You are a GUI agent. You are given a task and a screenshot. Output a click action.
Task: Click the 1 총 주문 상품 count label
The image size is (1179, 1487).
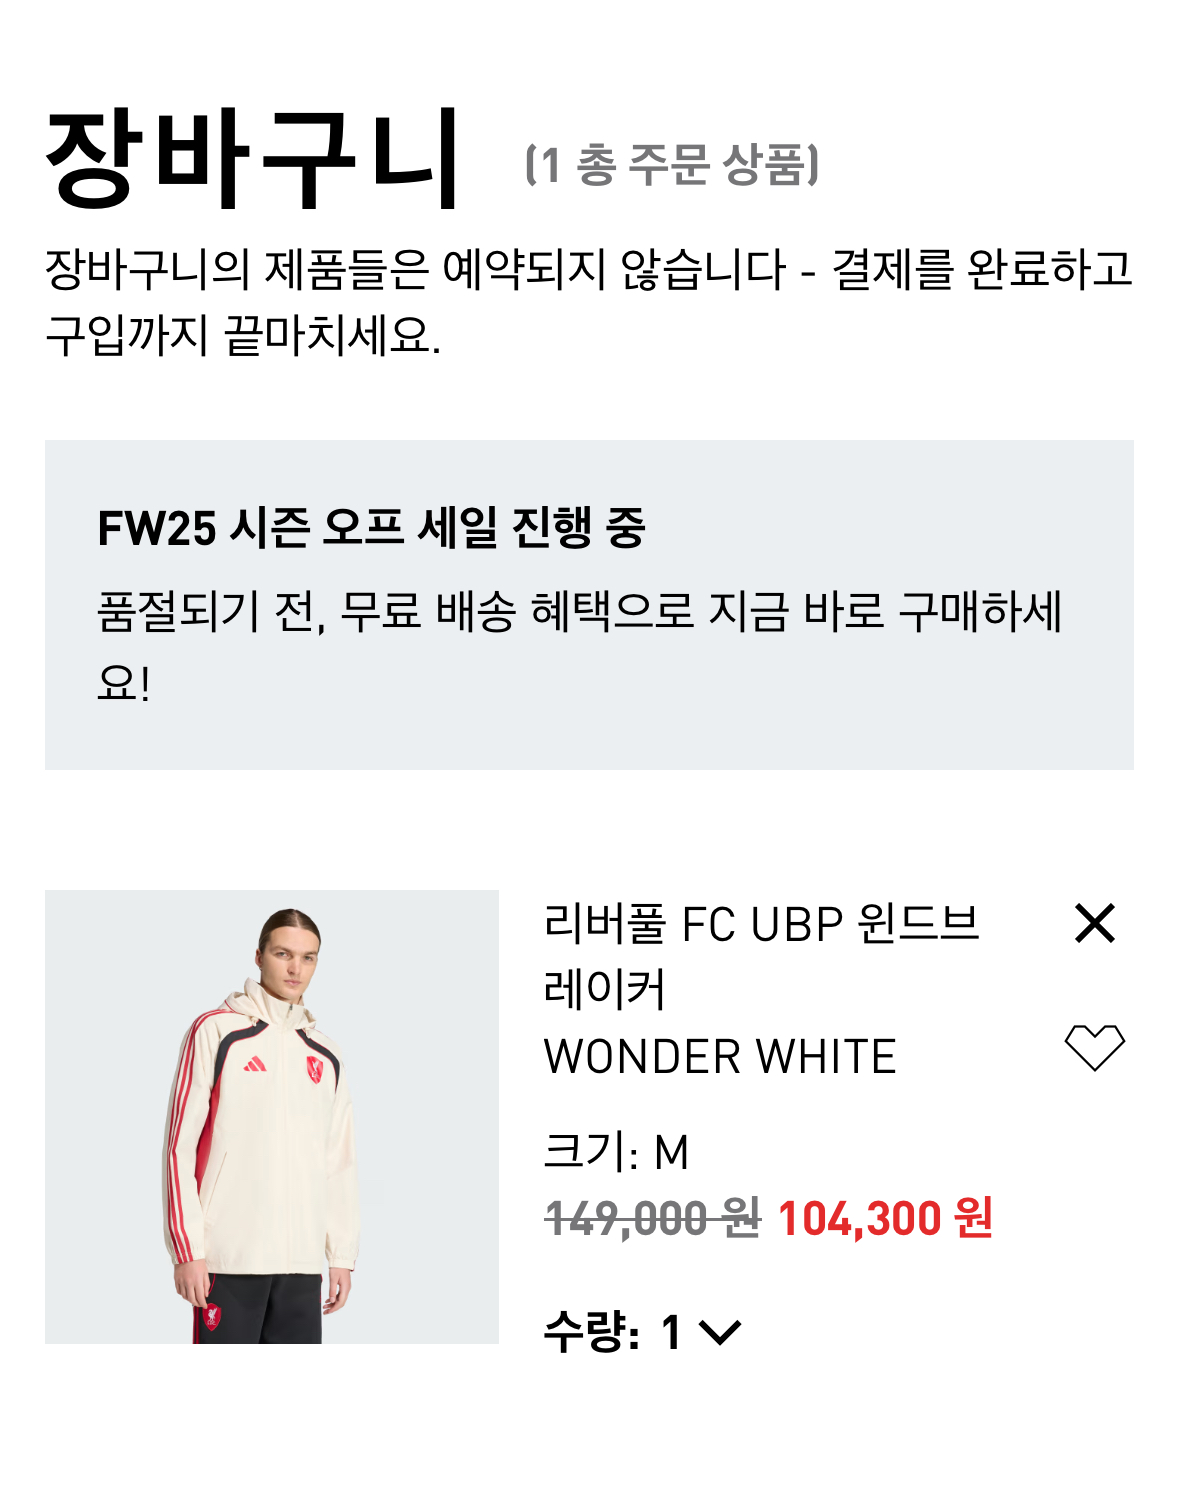tap(671, 164)
